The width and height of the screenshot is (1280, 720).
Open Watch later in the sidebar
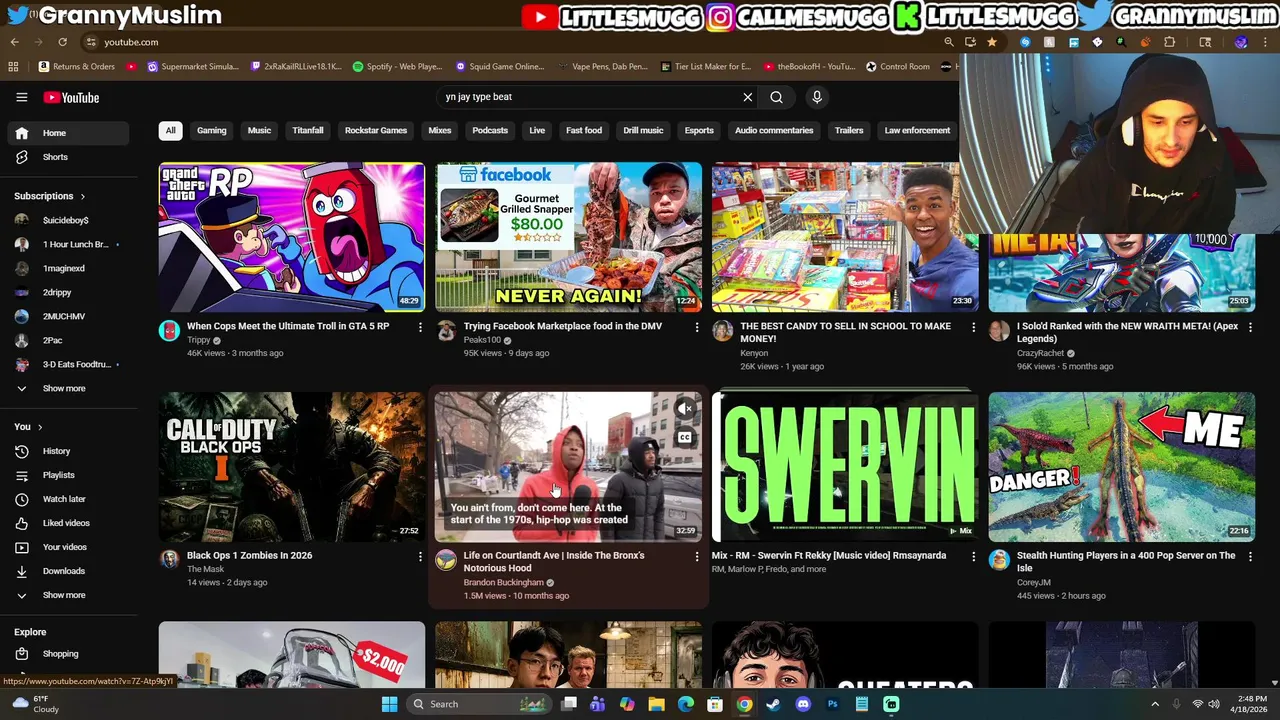[x=66, y=499]
